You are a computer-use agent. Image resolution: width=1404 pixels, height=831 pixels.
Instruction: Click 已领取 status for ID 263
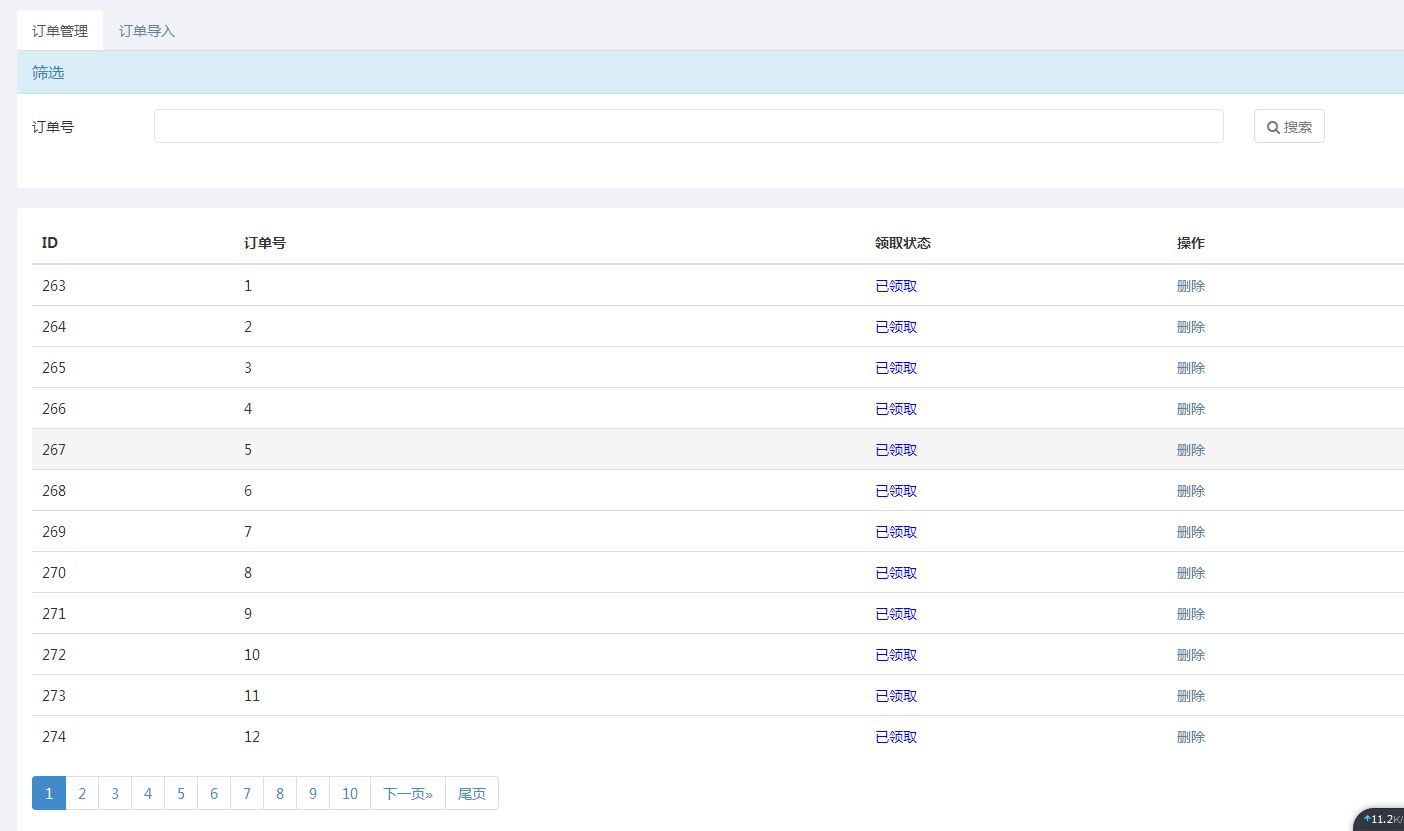tap(896, 286)
